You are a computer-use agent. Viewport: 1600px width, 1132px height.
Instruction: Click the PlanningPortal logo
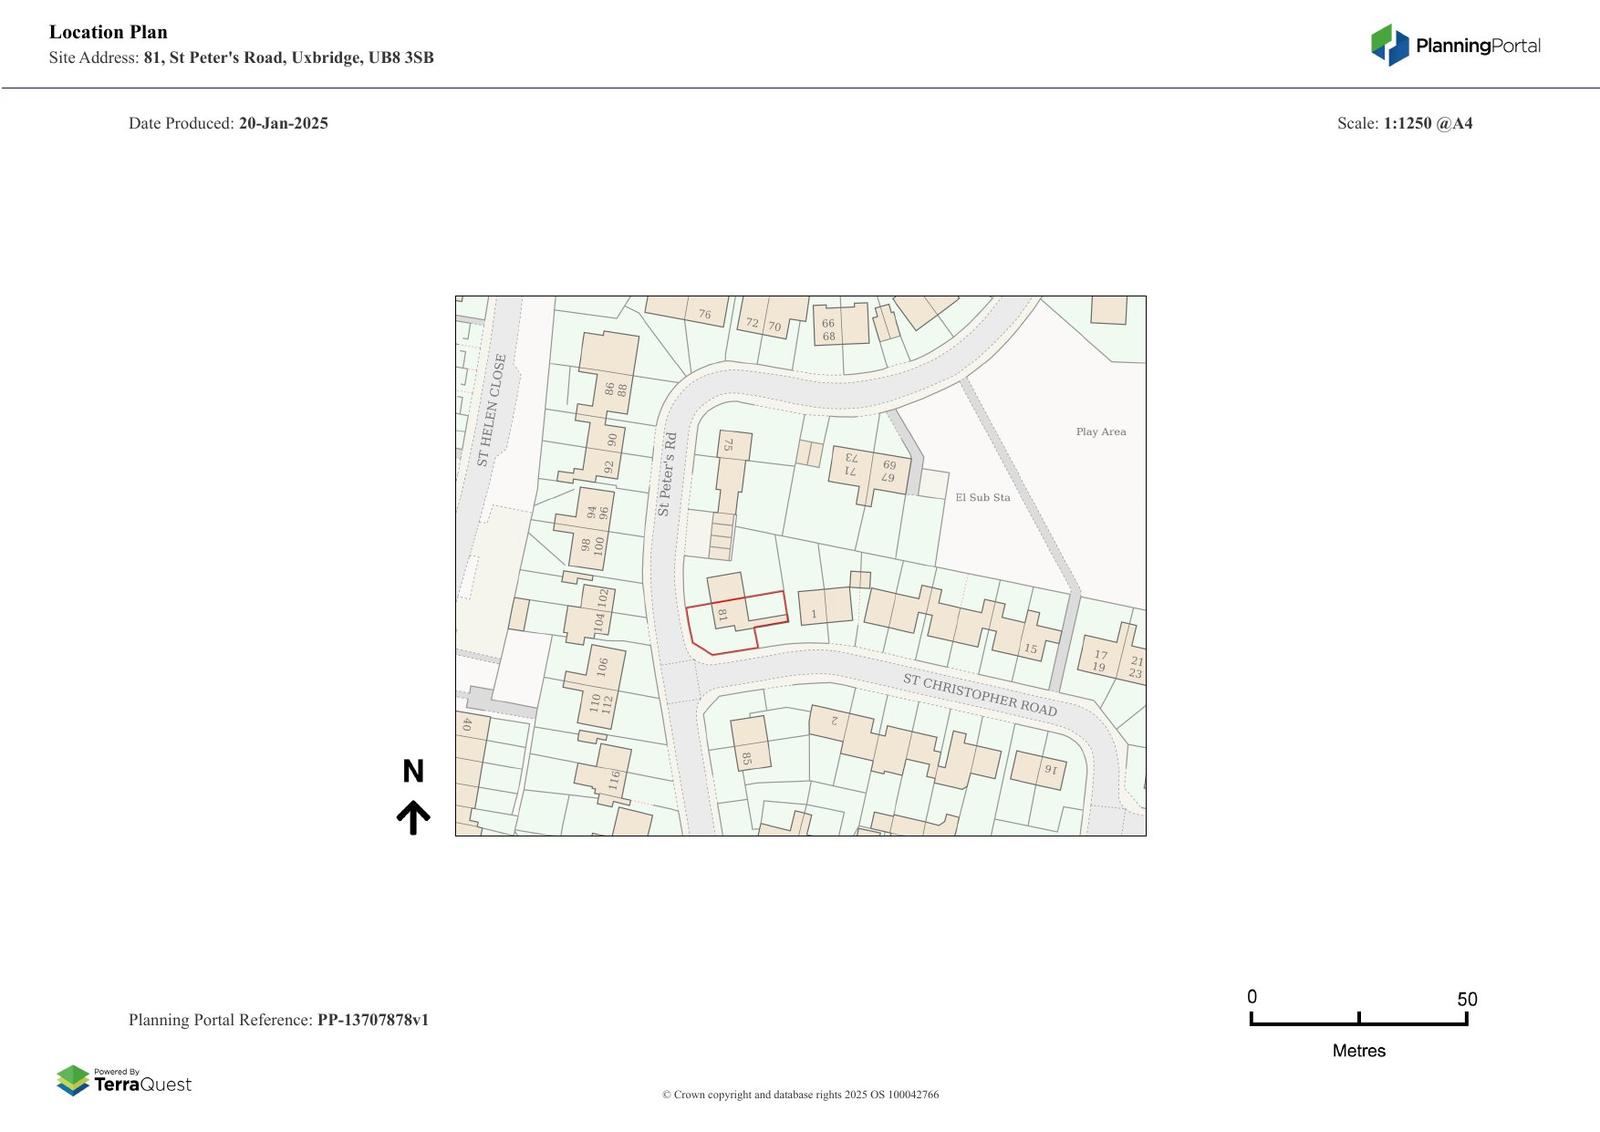(1454, 45)
